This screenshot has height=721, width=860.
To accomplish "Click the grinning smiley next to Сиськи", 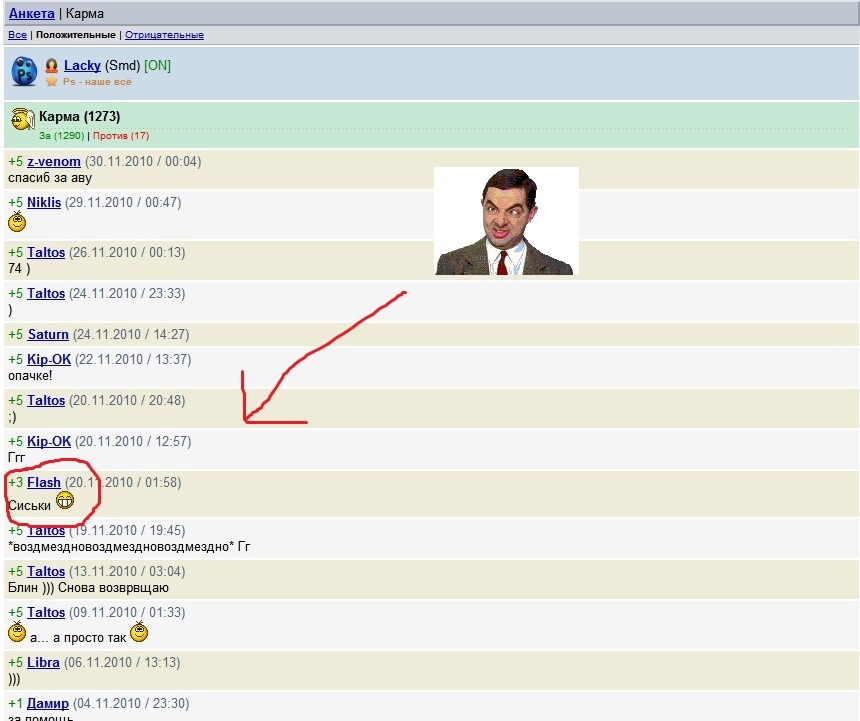I will pyautogui.click(x=66, y=501).
